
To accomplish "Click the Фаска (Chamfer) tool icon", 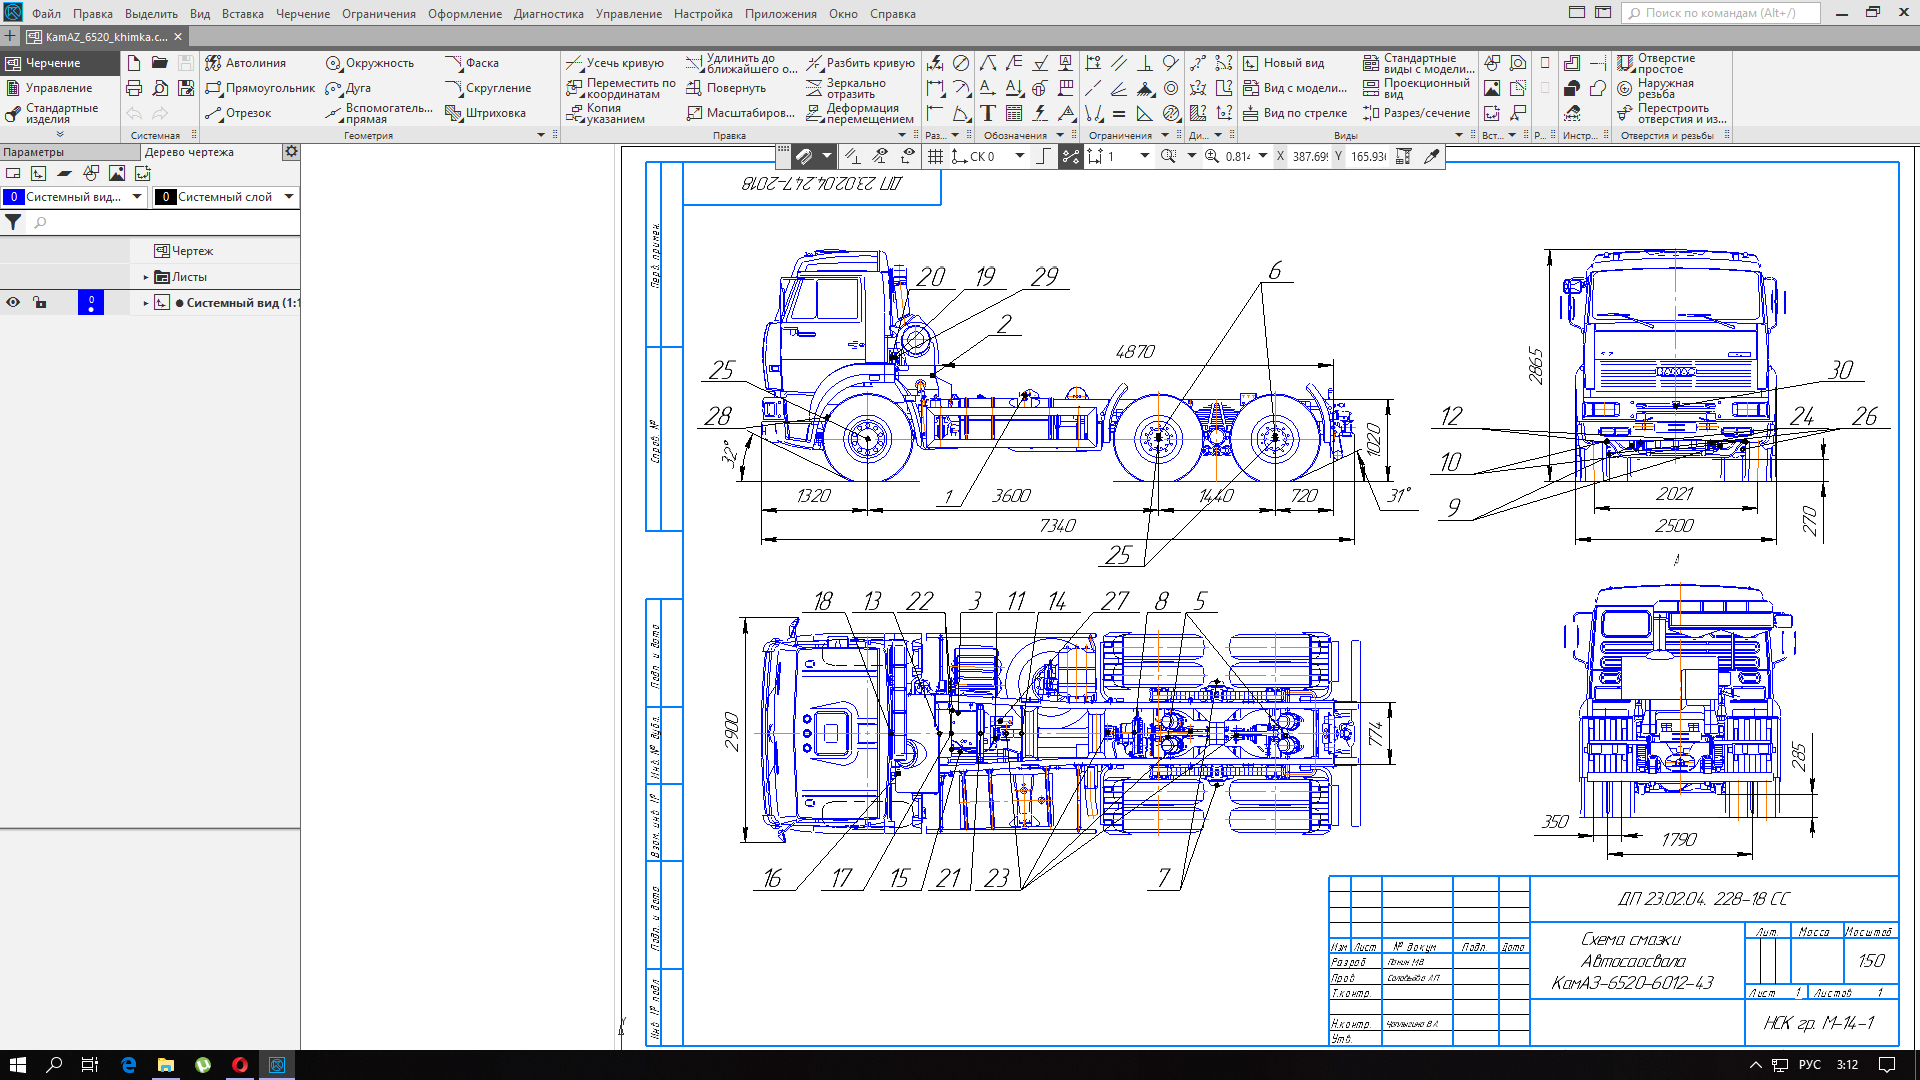I will (x=448, y=62).
